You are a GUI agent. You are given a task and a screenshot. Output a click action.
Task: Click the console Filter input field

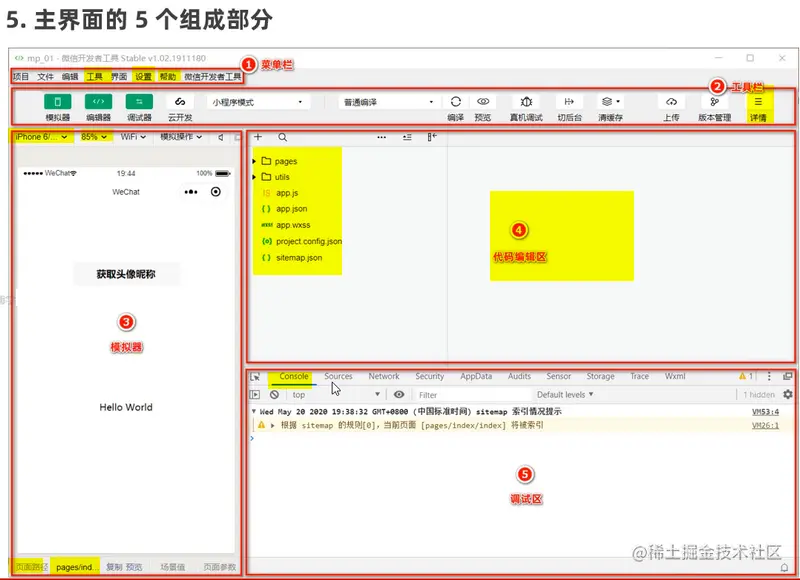472,395
